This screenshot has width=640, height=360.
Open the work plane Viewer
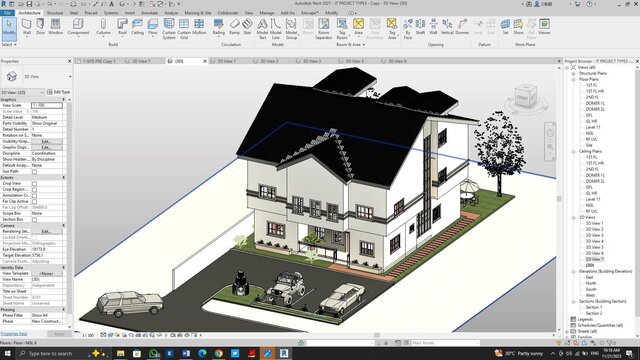[x=544, y=27]
